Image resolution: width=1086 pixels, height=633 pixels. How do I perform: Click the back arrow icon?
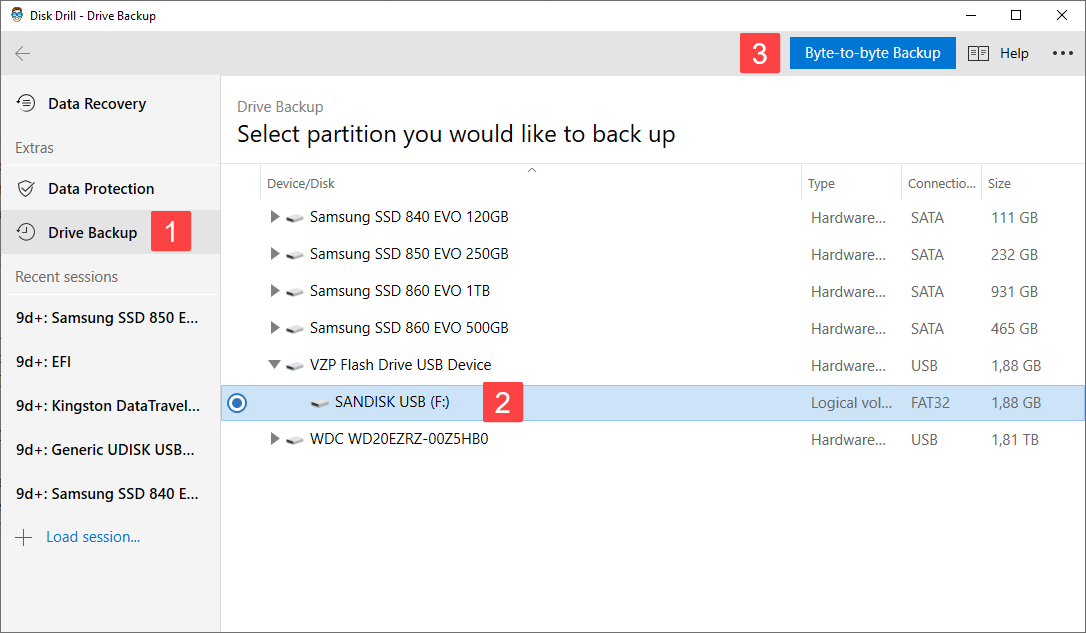[23, 54]
